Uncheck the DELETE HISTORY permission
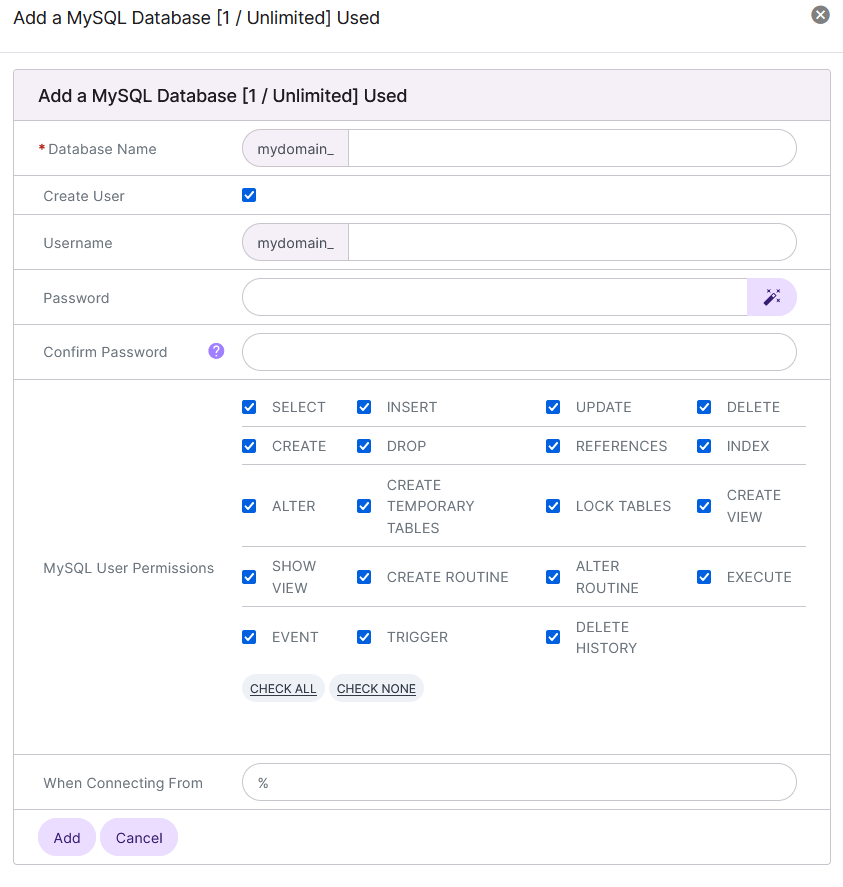This screenshot has width=843, height=887. (552, 637)
